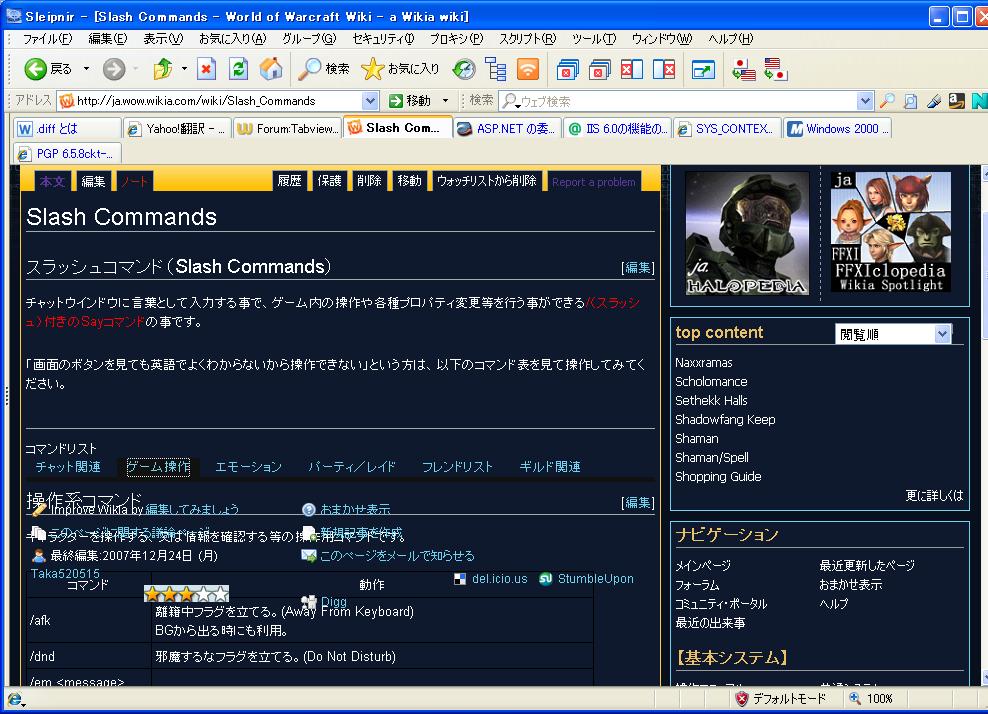The height and width of the screenshot is (714, 988).
Task: Click the folder Up one level icon
Action: 163,69
